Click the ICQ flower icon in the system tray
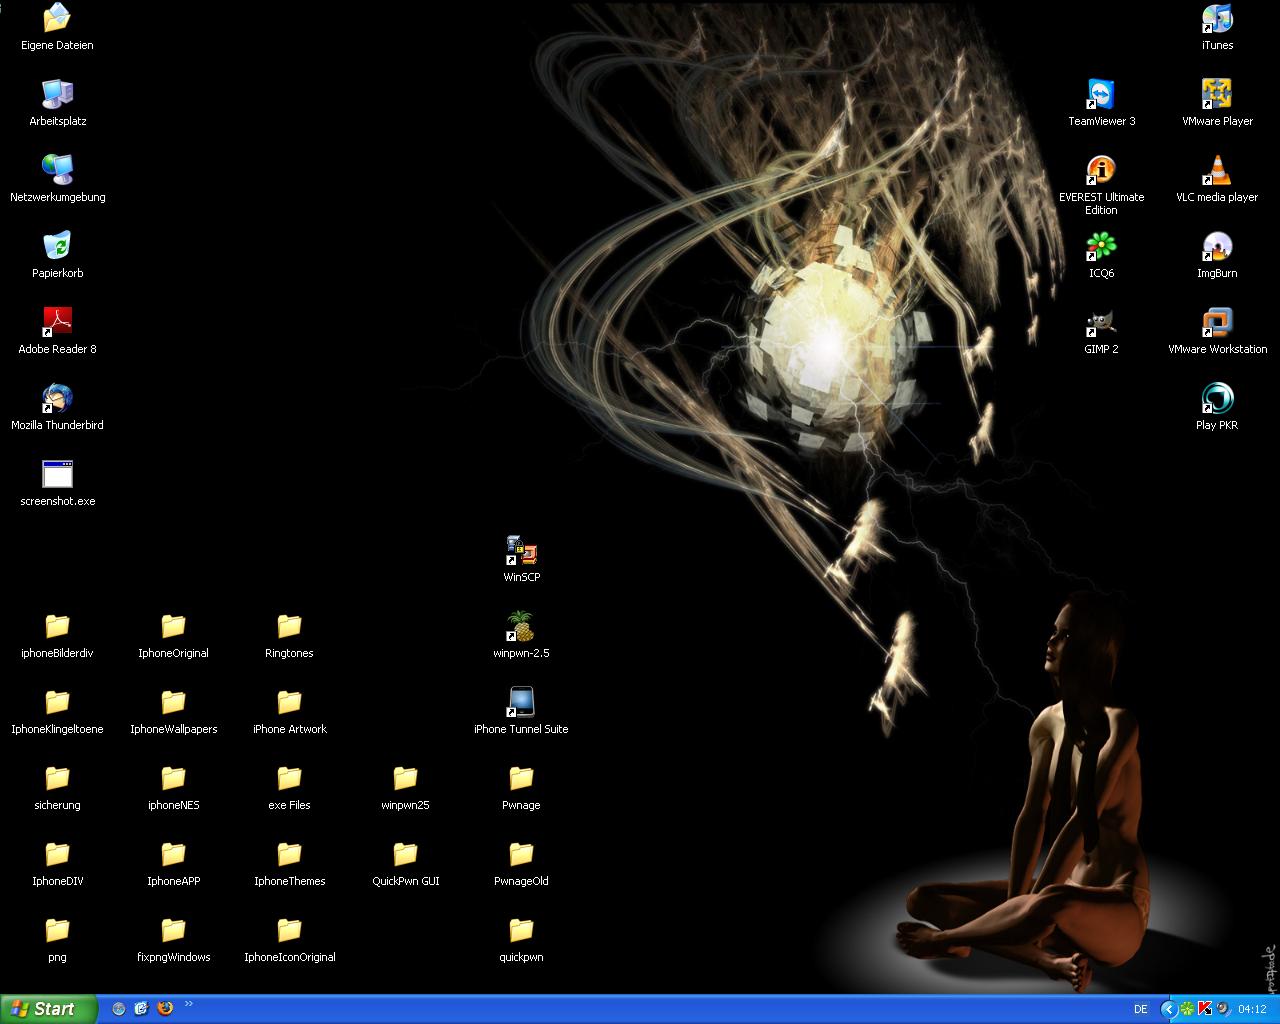The image size is (1280, 1024). [x=1186, y=1009]
